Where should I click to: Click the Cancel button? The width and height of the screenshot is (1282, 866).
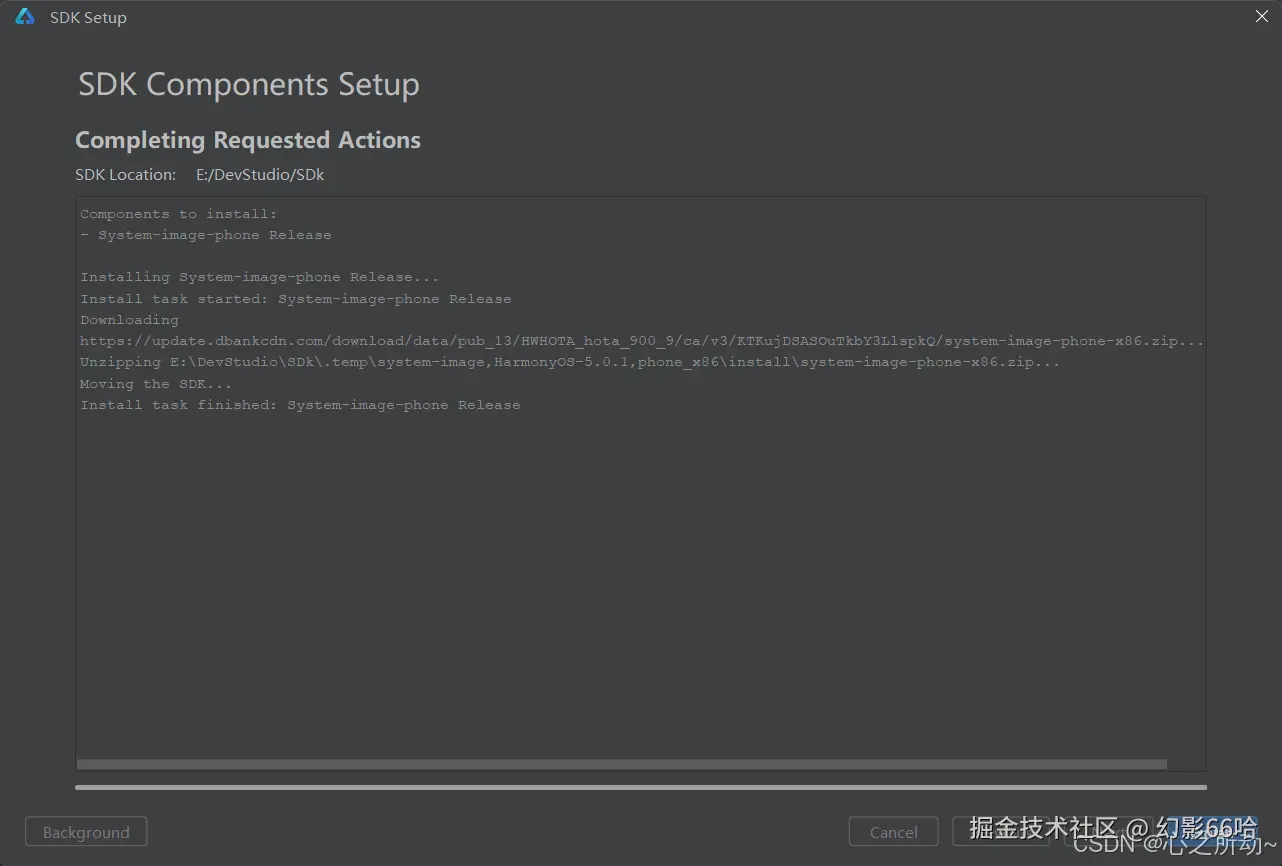pos(893,832)
